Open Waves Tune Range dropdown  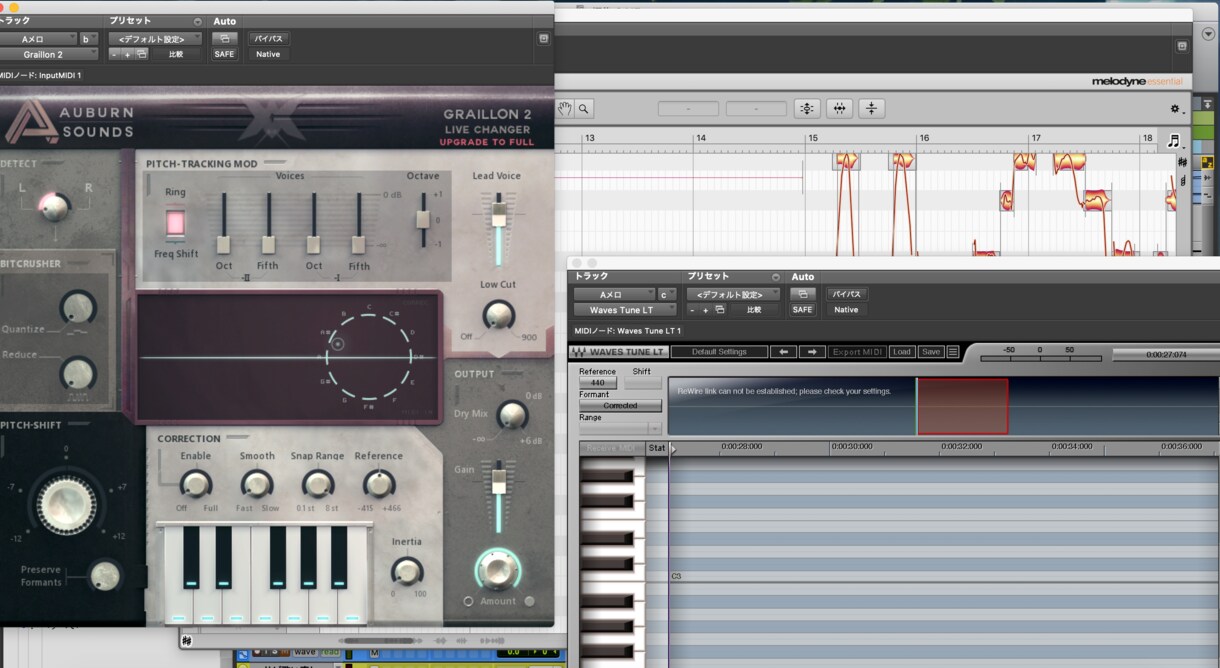tap(620, 427)
